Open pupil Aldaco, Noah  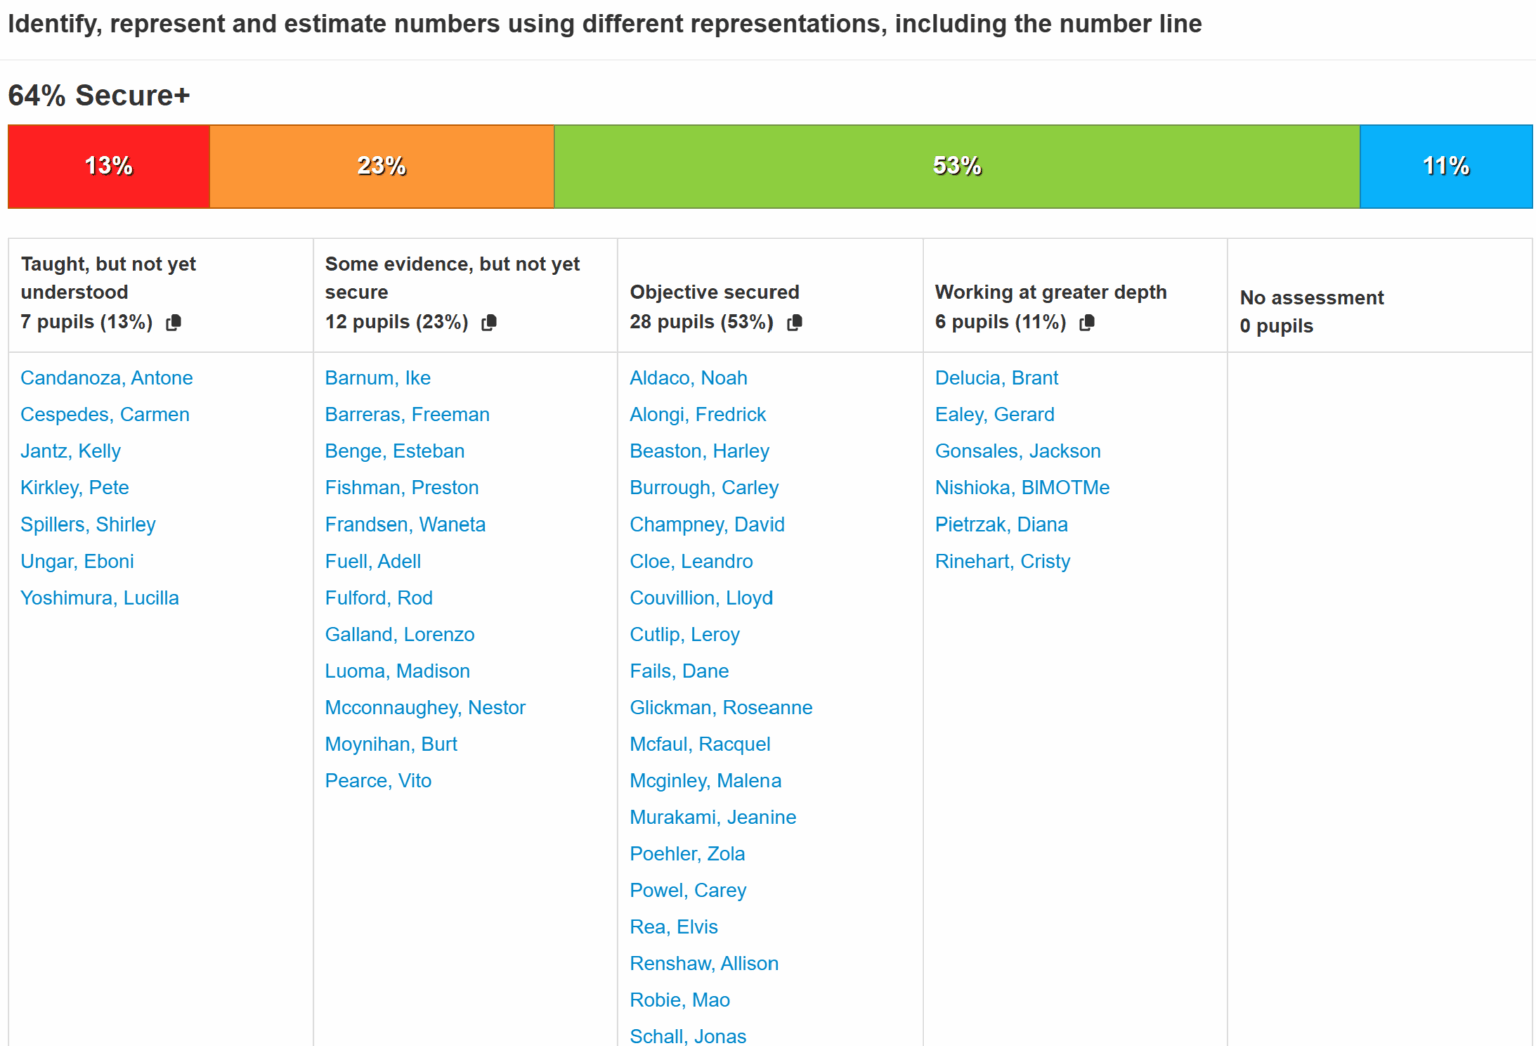[x=689, y=378]
